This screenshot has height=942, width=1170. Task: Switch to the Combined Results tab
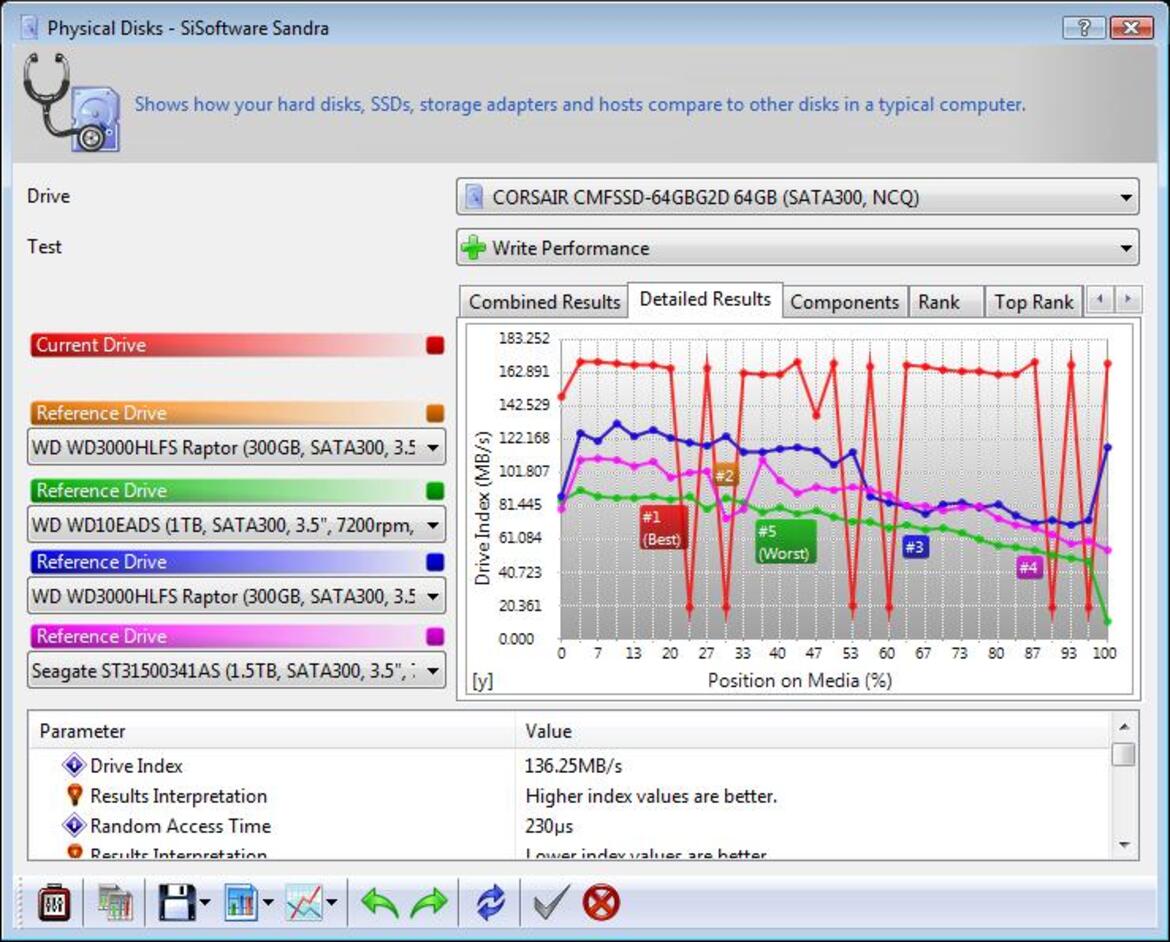point(544,302)
